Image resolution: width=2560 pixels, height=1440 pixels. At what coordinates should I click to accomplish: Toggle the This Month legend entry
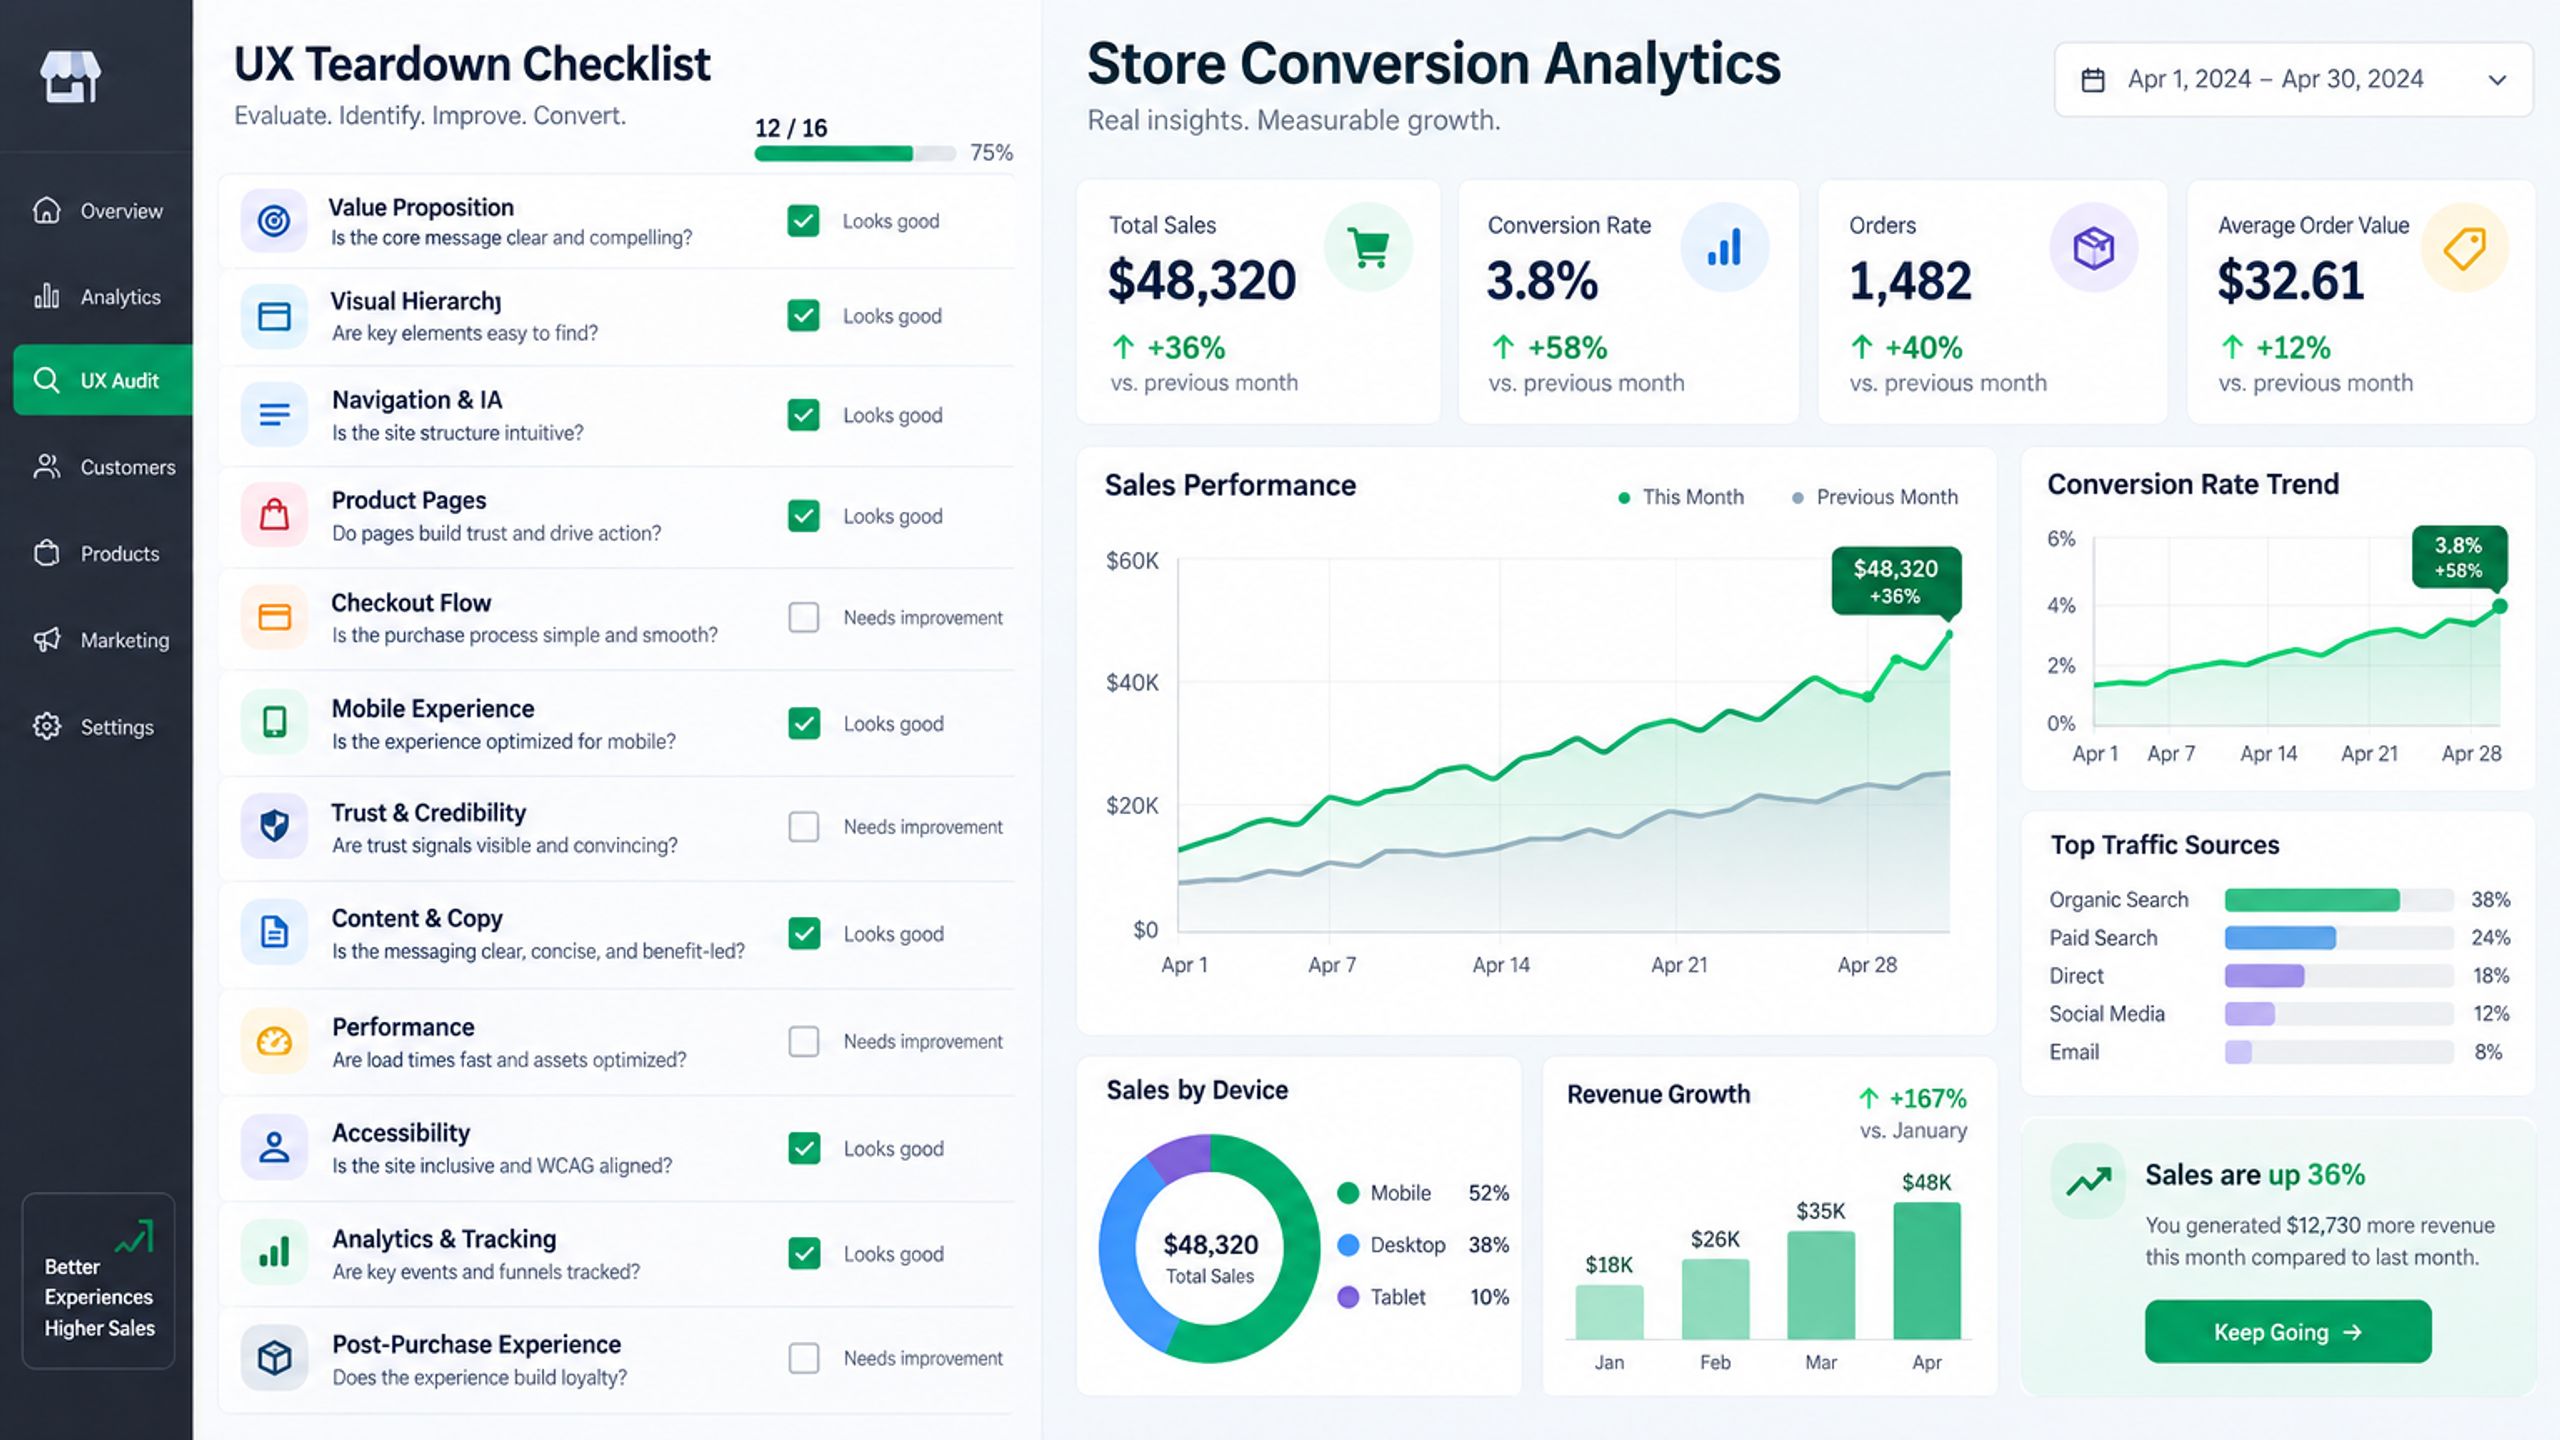pos(1680,497)
